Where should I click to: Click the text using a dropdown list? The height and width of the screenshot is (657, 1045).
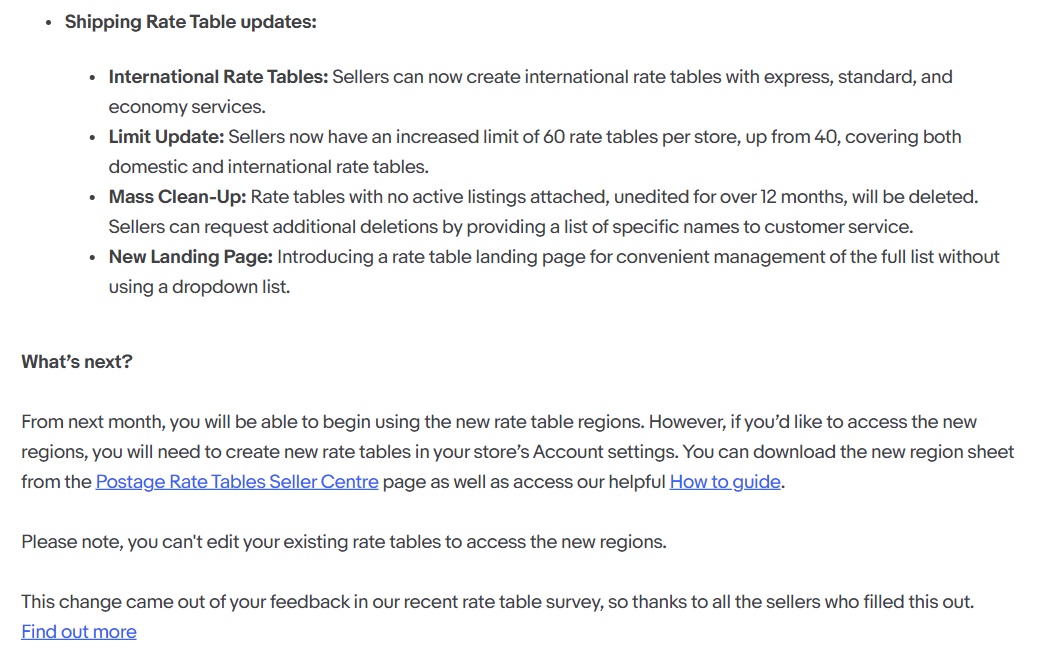199,287
